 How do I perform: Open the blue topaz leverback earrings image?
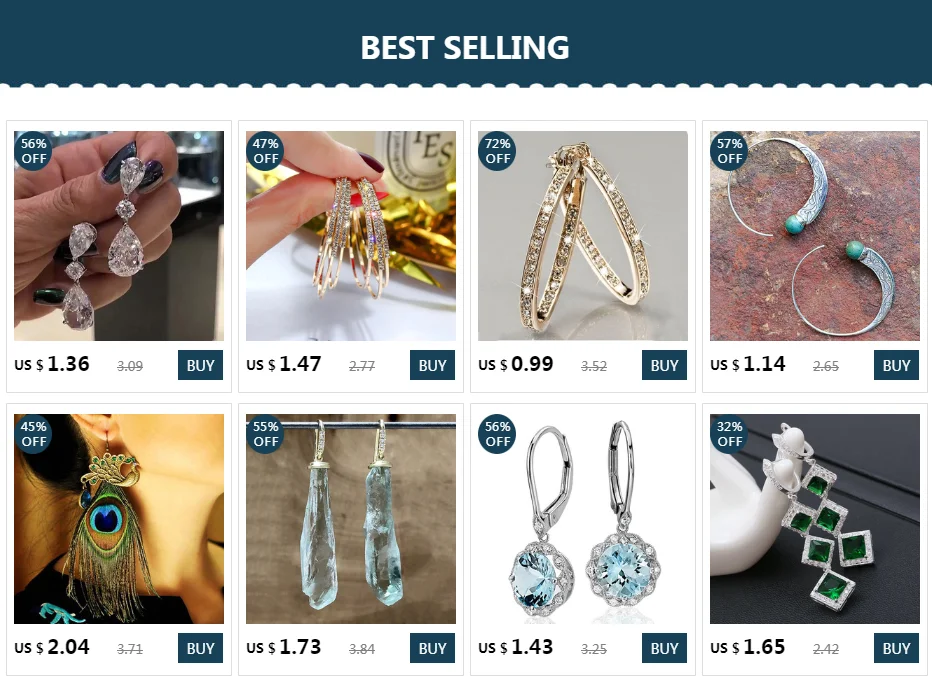[x=582, y=519]
